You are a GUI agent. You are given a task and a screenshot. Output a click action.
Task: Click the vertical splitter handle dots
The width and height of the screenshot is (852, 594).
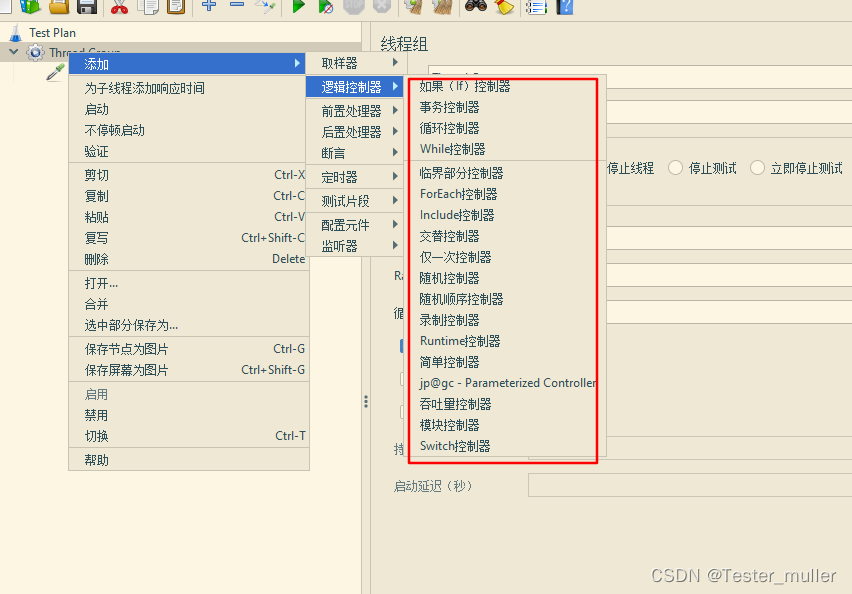click(366, 402)
